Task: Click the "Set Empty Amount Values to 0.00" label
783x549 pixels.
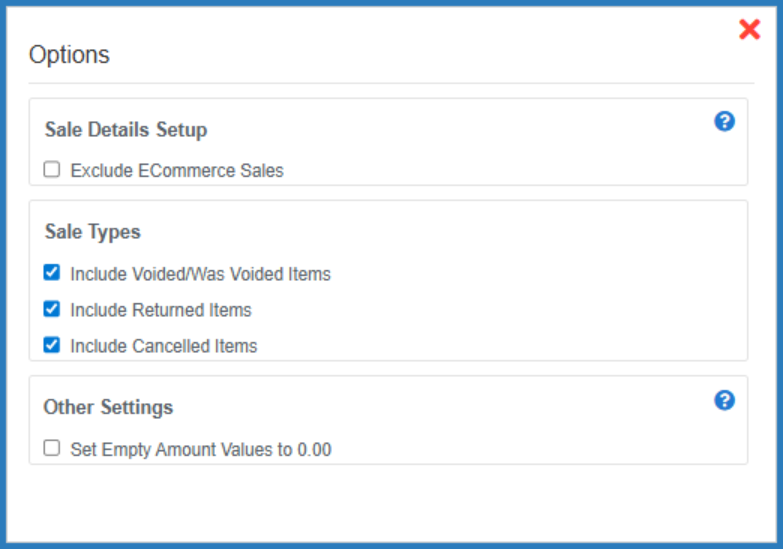Action: [201, 450]
